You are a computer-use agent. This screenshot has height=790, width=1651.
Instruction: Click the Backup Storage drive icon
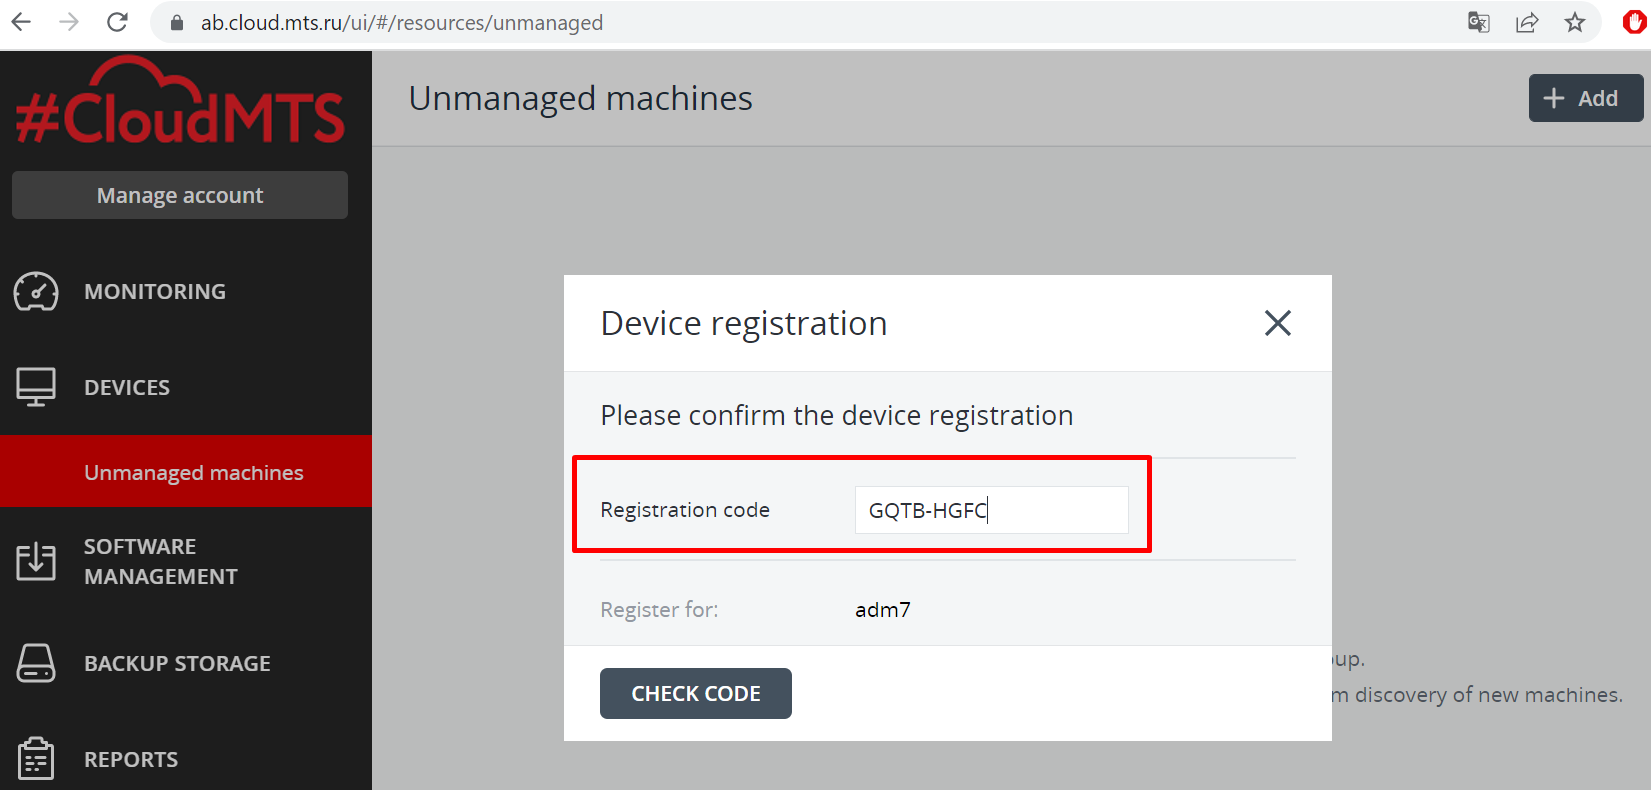(36, 663)
